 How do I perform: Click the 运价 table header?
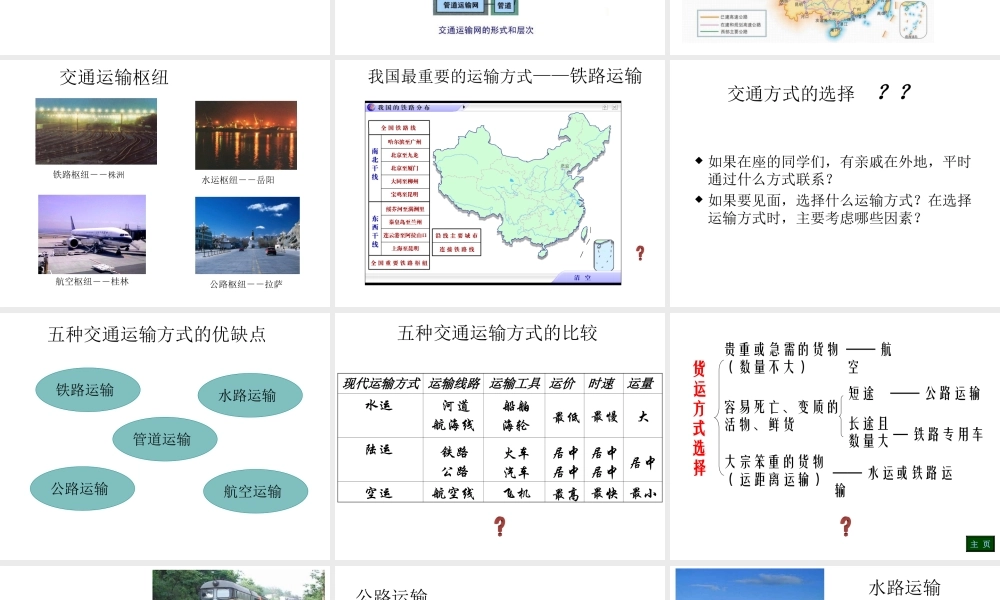[562, 384]
